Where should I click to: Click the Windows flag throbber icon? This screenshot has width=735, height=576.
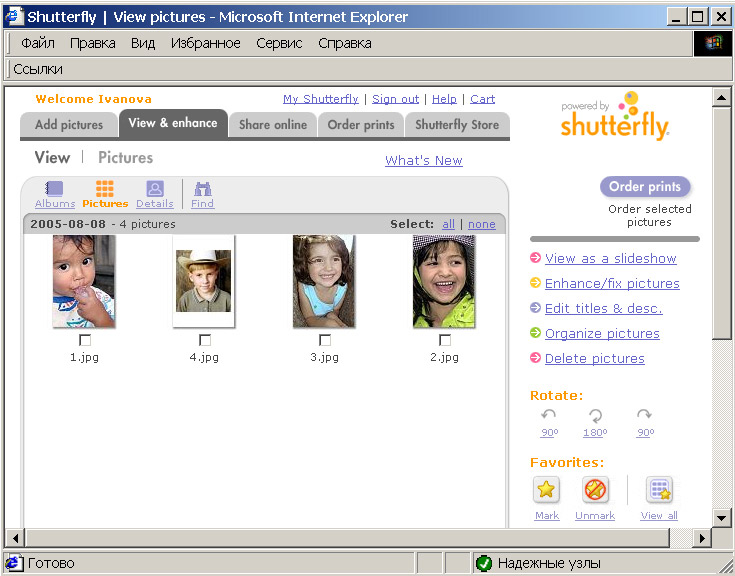[x=712, y=43]
